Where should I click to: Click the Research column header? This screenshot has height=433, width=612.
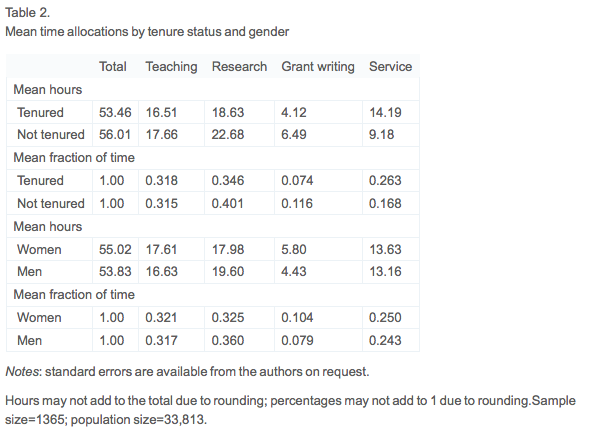(239, 67)
